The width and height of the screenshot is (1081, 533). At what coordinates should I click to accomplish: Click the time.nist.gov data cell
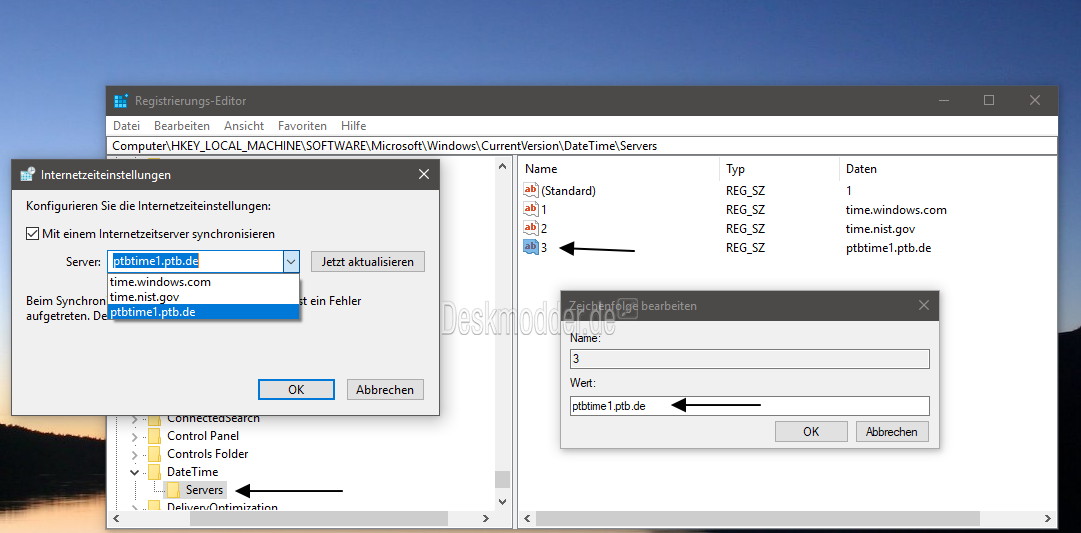pyautogui.click(x=880, y=228)
